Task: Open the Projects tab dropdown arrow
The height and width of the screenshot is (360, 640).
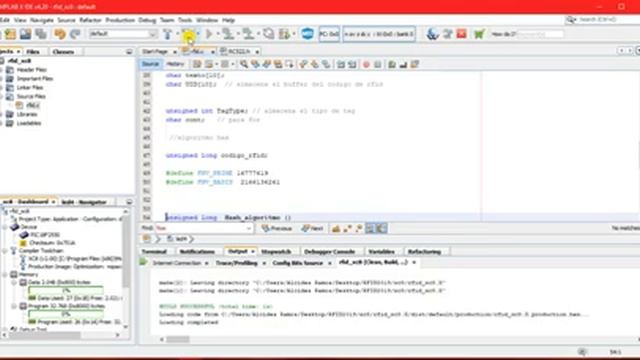Action: tap(19, 52)
